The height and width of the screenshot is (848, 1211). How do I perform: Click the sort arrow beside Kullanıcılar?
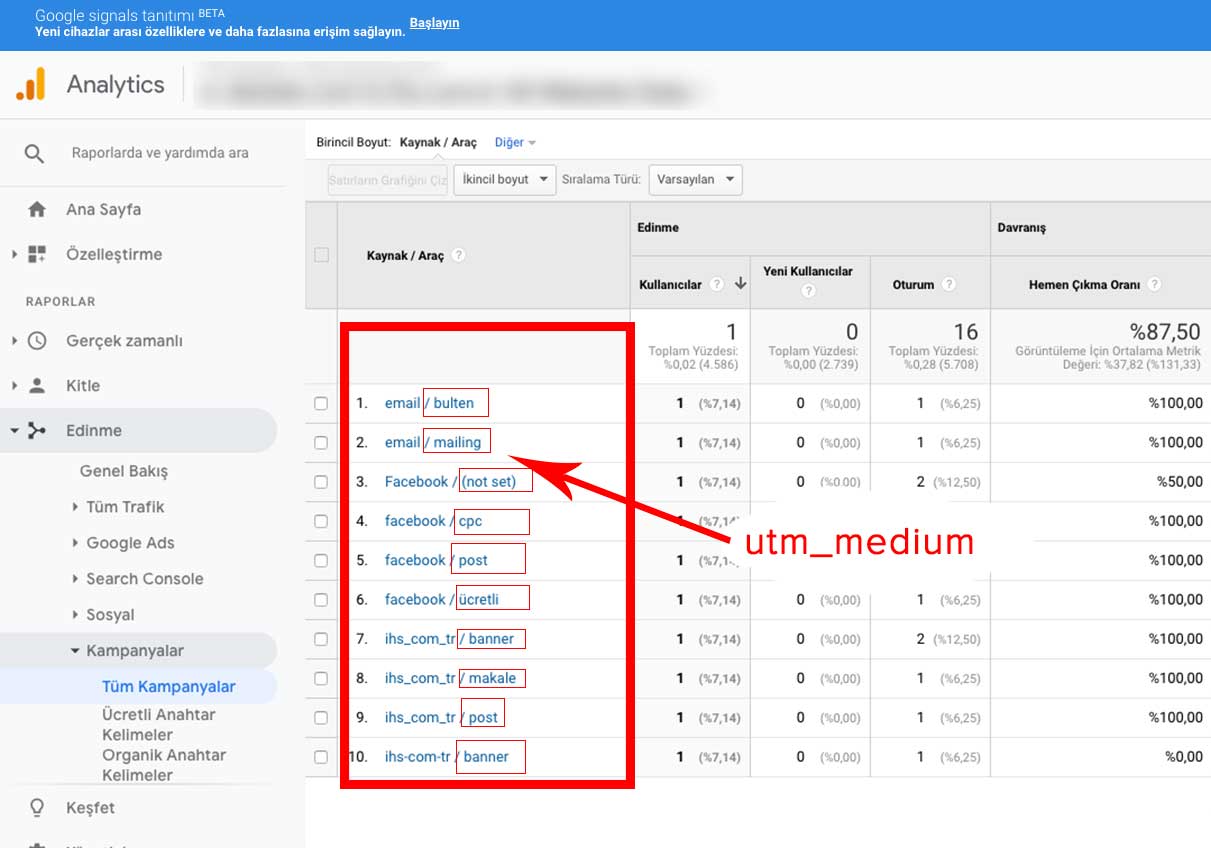(x=741, y=284)
